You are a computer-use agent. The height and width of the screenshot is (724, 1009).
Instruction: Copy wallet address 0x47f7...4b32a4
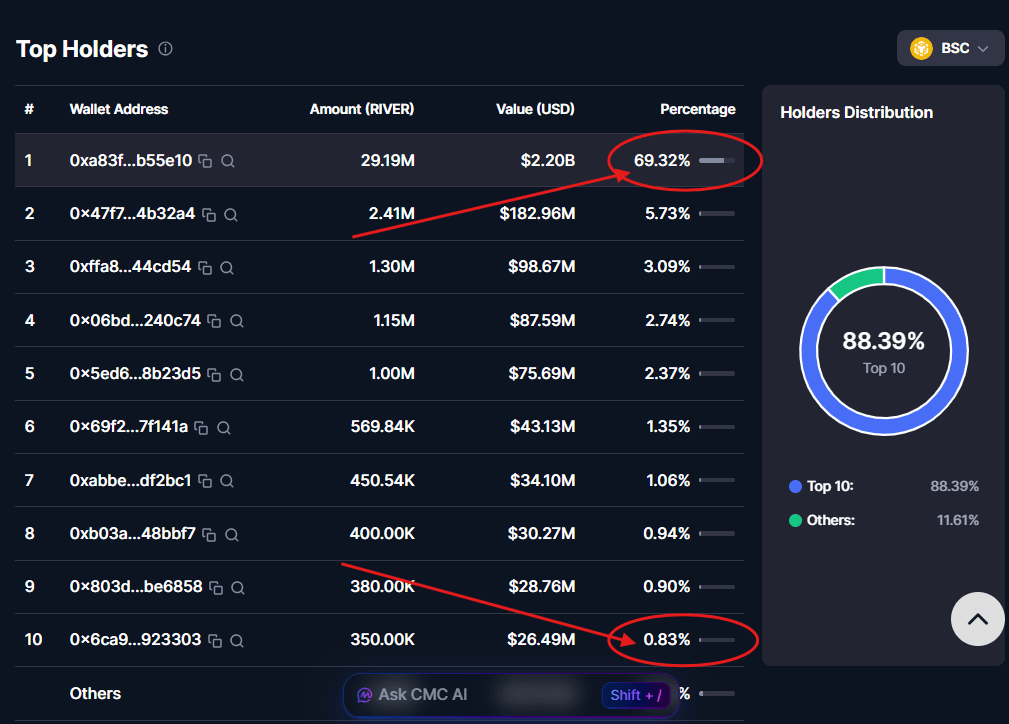click(x=209, y=214)
